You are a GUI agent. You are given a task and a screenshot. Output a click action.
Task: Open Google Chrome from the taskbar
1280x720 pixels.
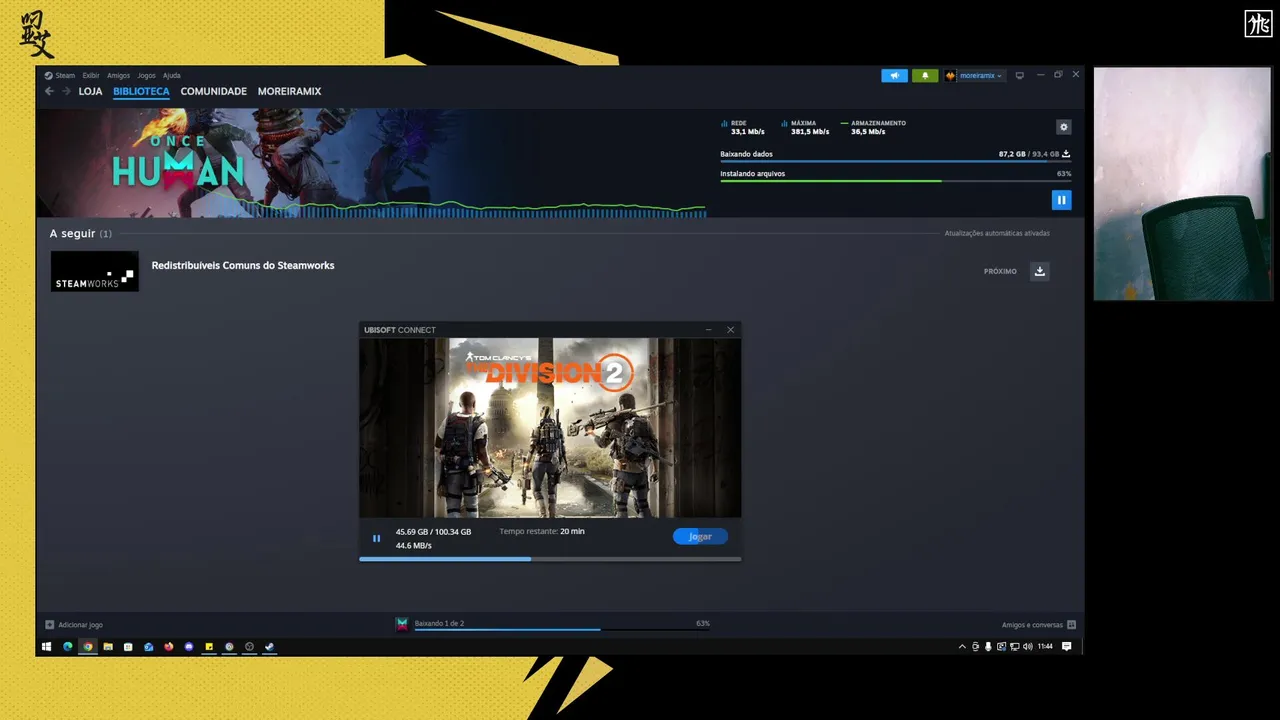(x=88, y=647)
